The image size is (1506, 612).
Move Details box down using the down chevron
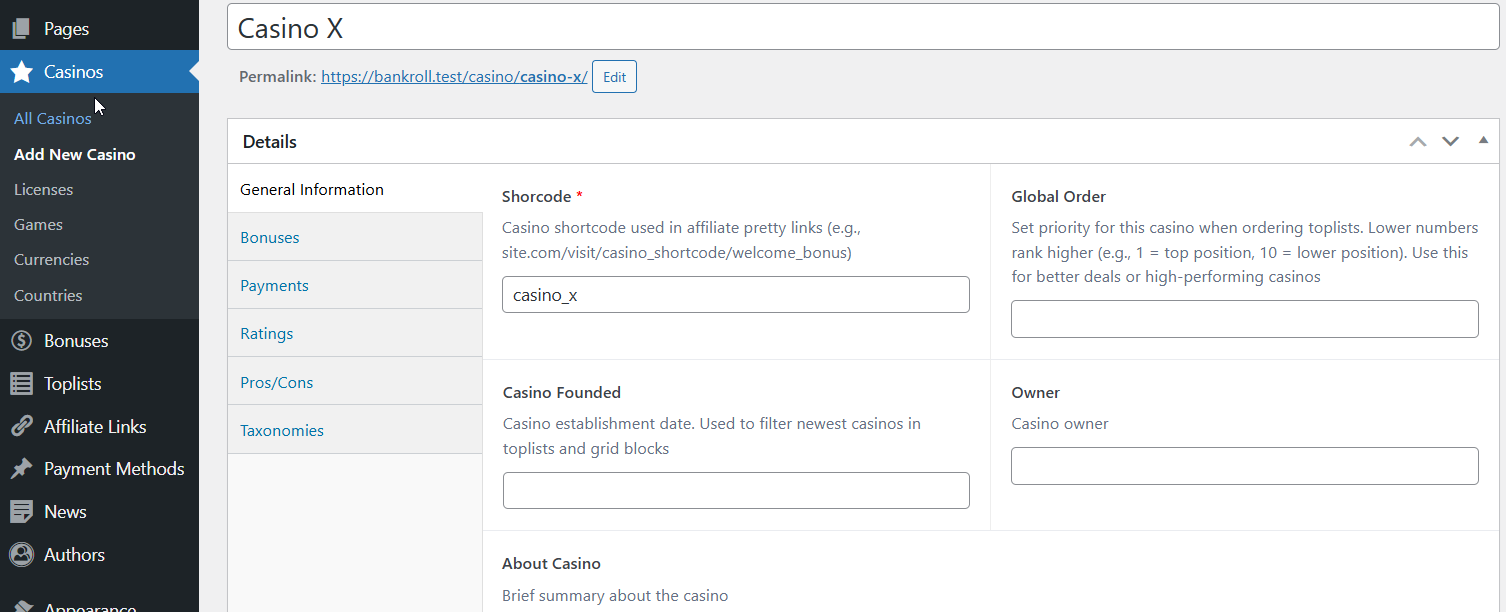1450,141
